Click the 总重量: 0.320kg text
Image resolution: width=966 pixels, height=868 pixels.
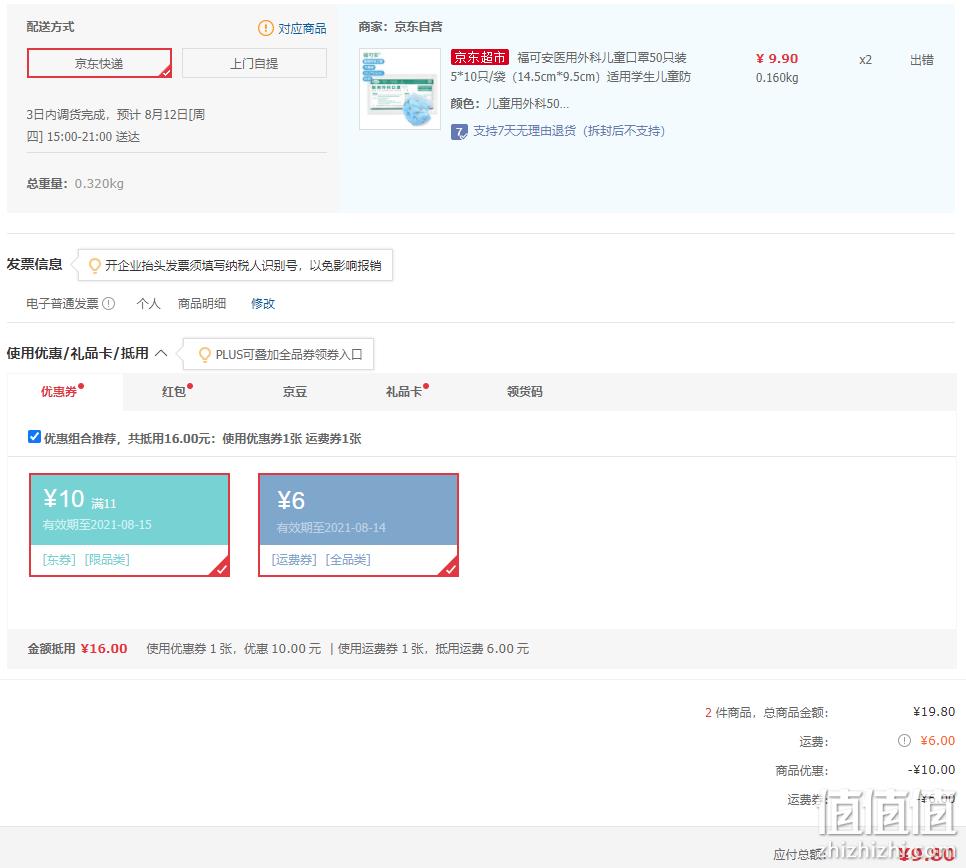coord(75,184)
